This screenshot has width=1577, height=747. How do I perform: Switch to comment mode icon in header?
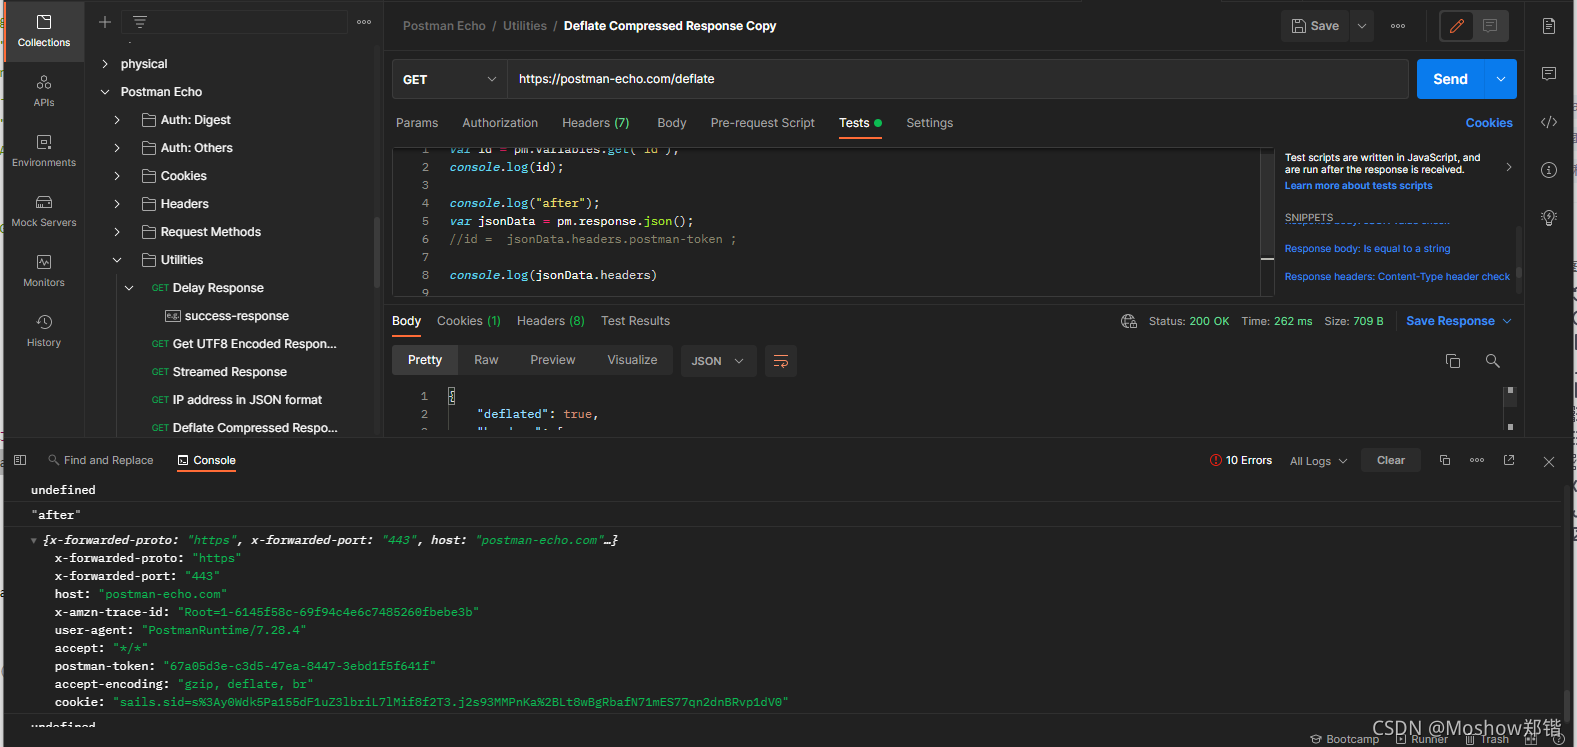click(1490, 26)
